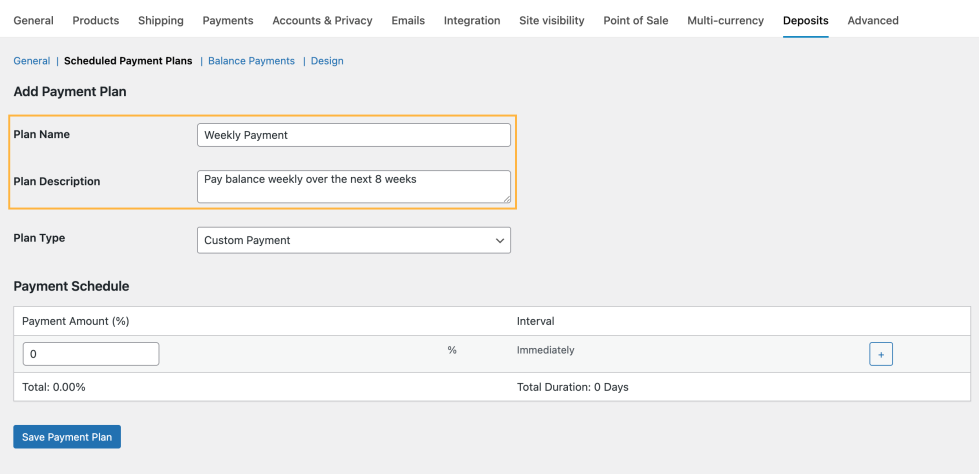
Task: Go to the Balance Payments link
Action: click(251, 61)
